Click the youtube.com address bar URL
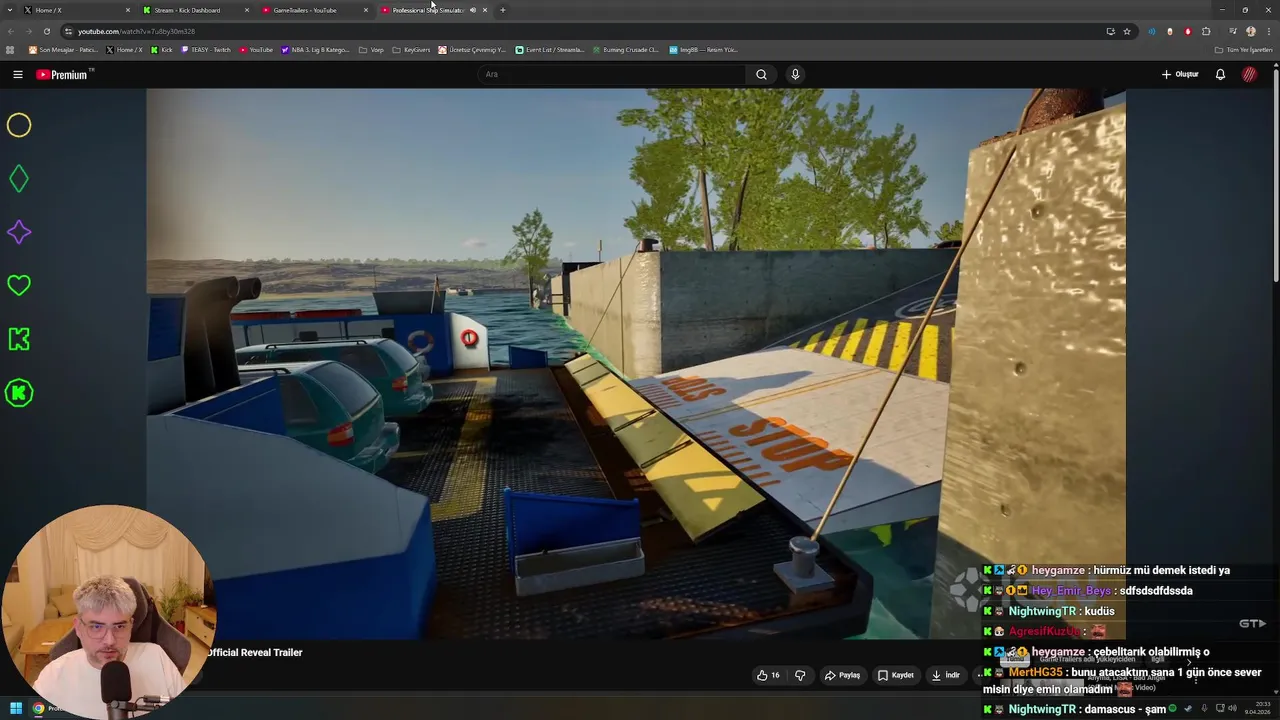 [x=136, y=31]
